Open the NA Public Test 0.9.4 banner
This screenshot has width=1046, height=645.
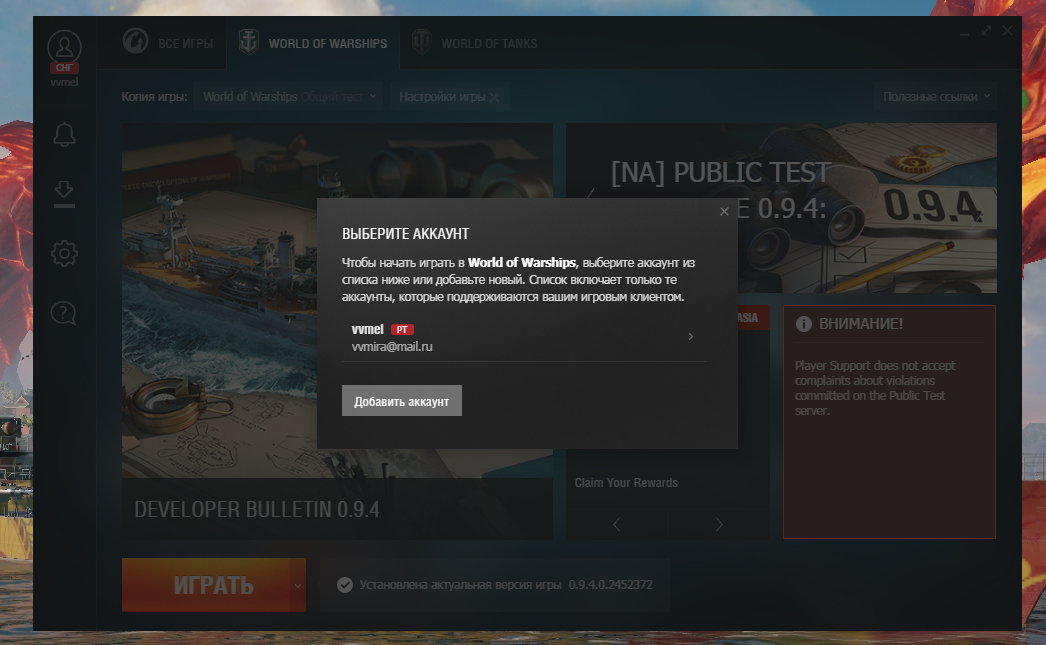pos(781,207)
